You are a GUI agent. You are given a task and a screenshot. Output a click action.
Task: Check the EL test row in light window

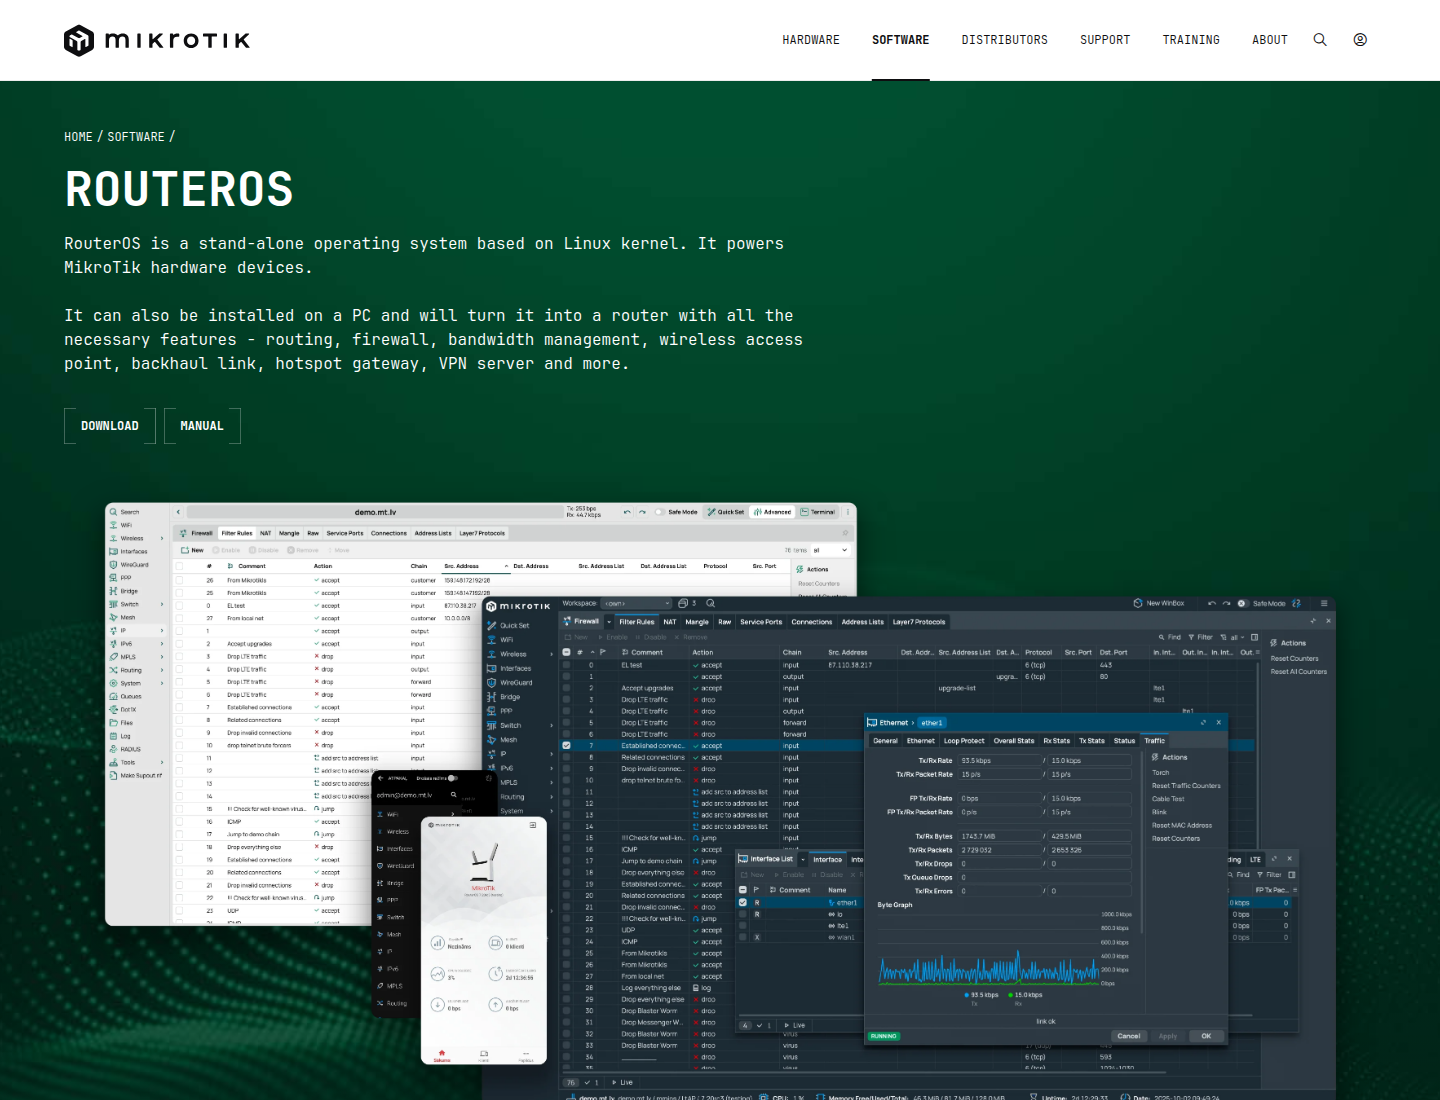pyautogui.click(x=180, y=606)
